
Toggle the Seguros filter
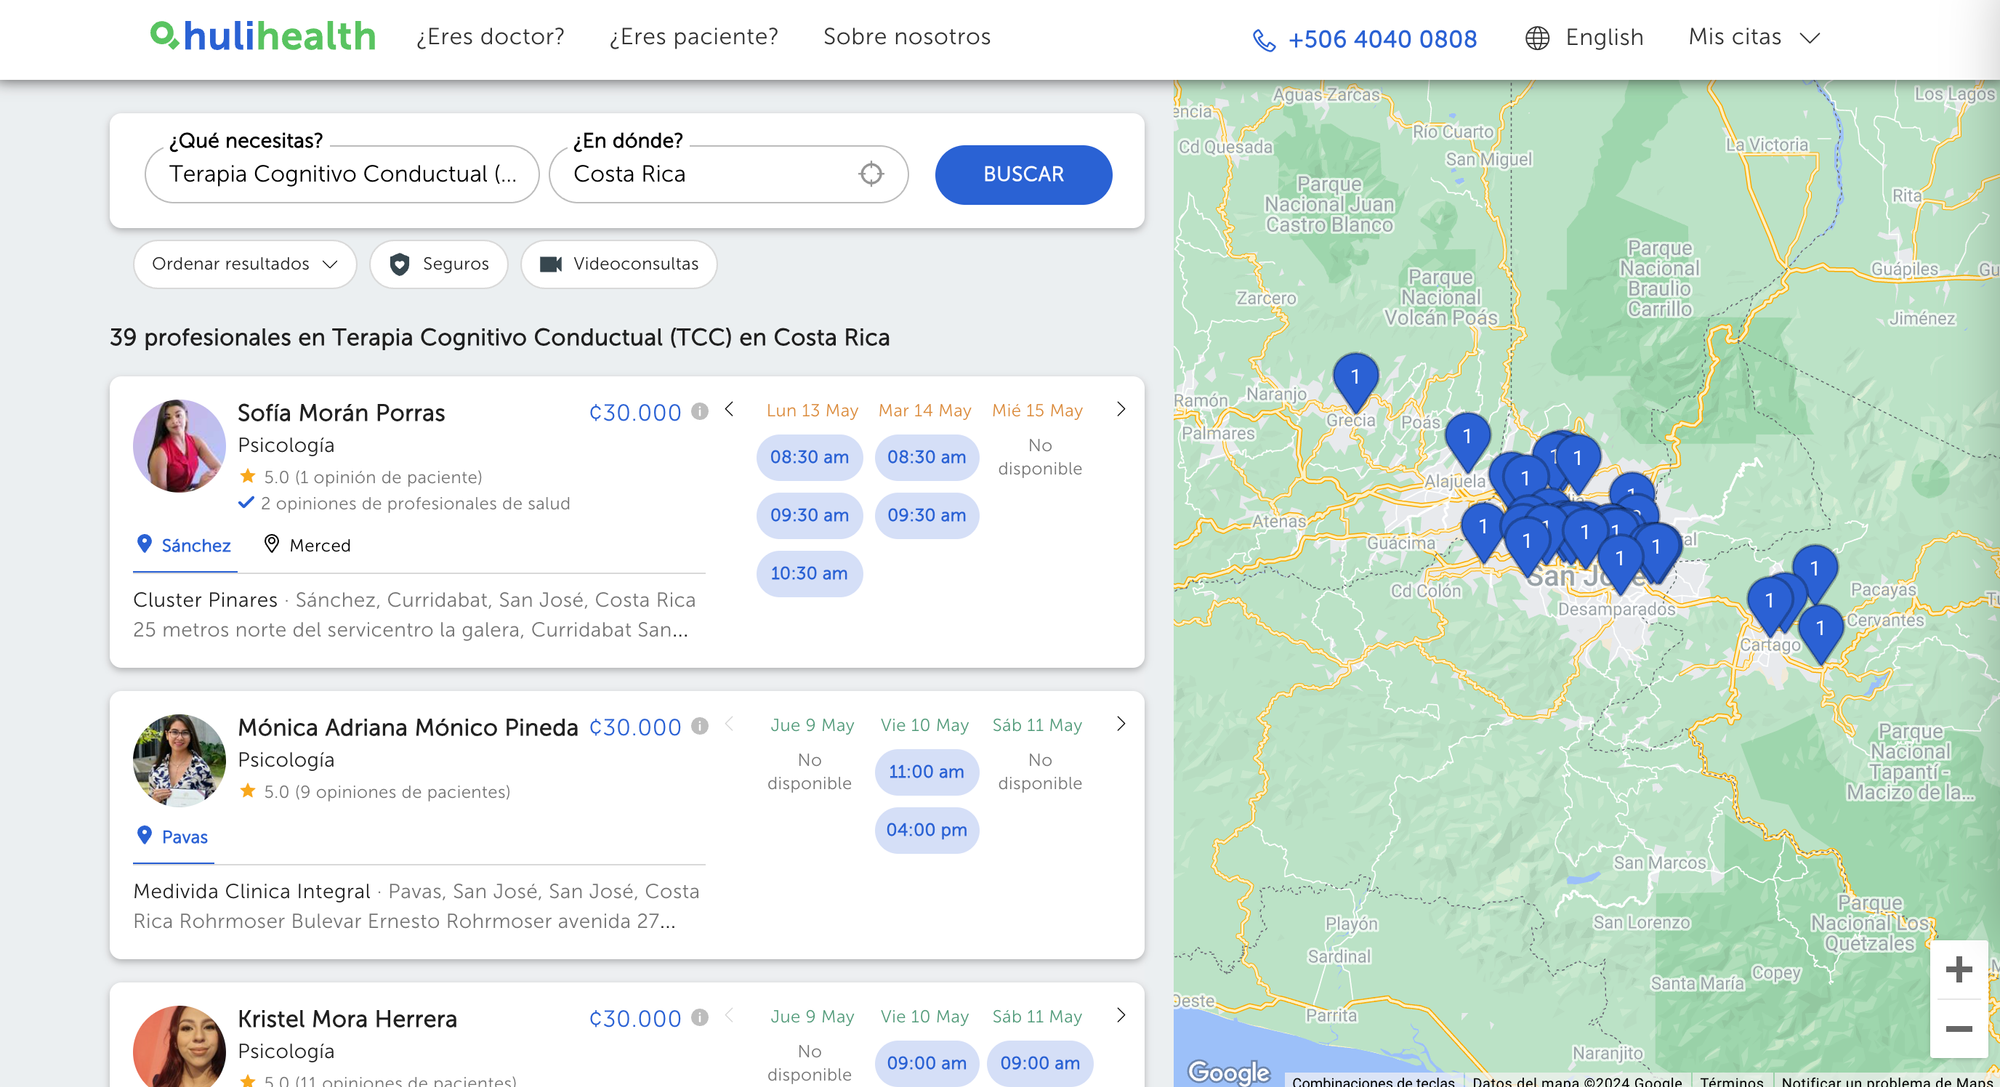pyautogui.click(x=438, y=264)
